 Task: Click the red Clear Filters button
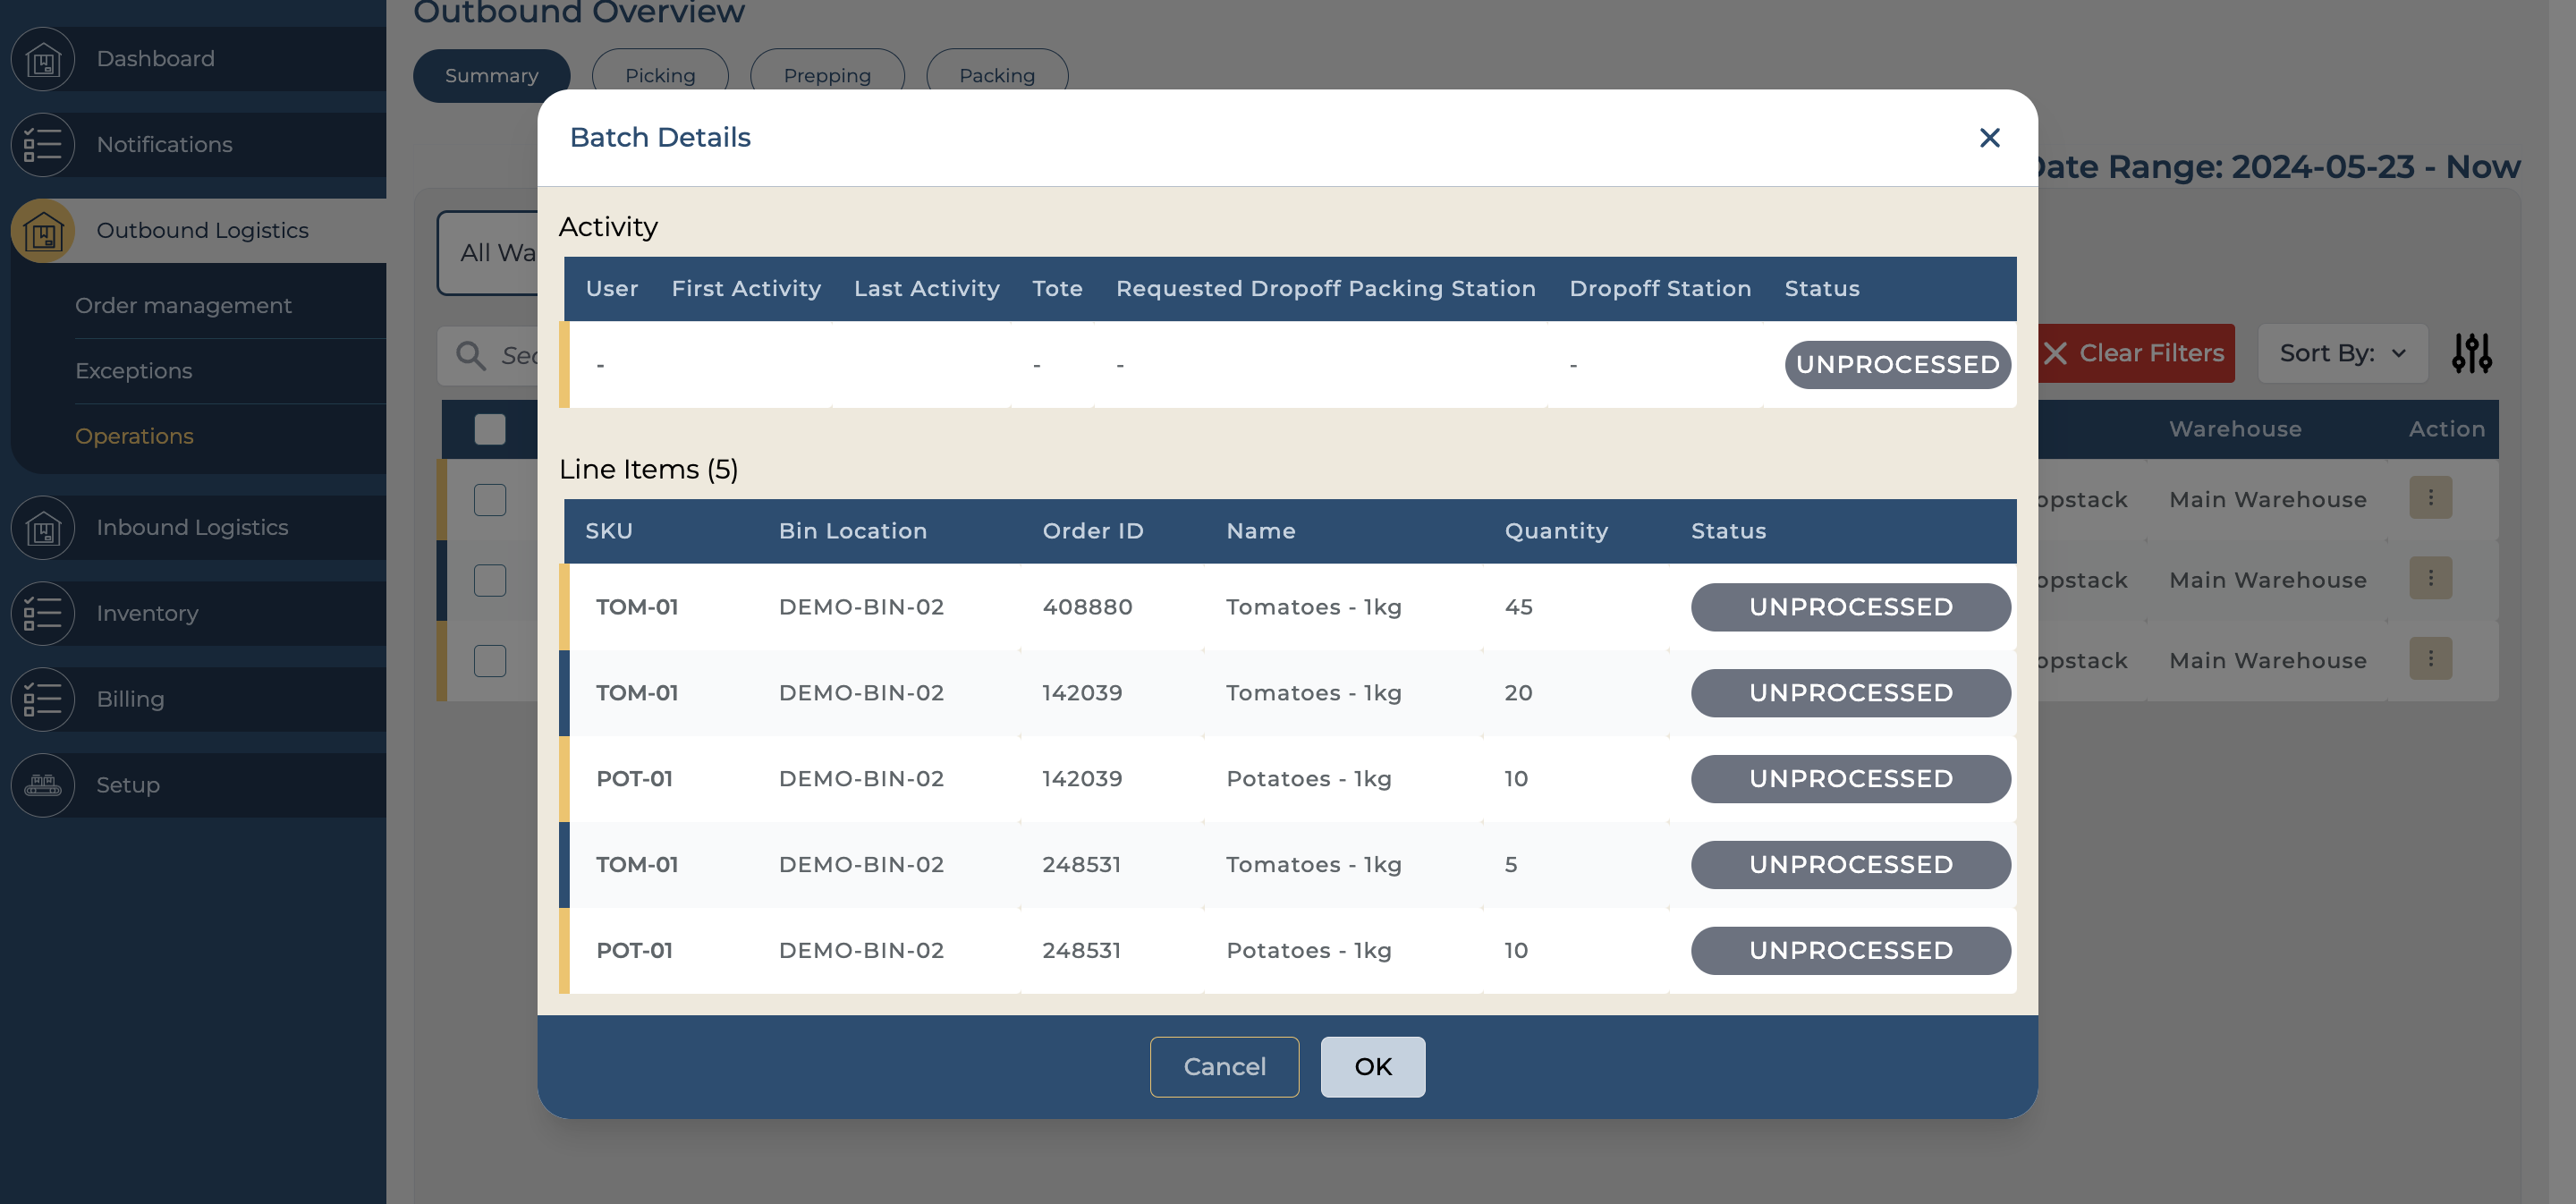pos(2136,353)
